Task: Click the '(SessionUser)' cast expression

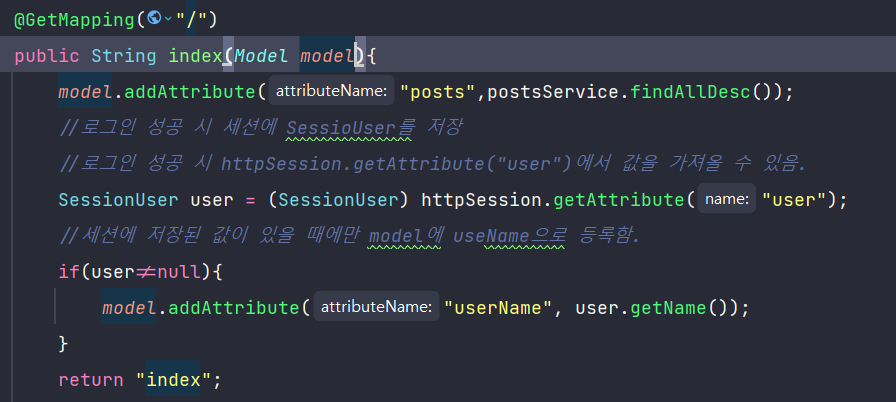Action: pos(338,200)
